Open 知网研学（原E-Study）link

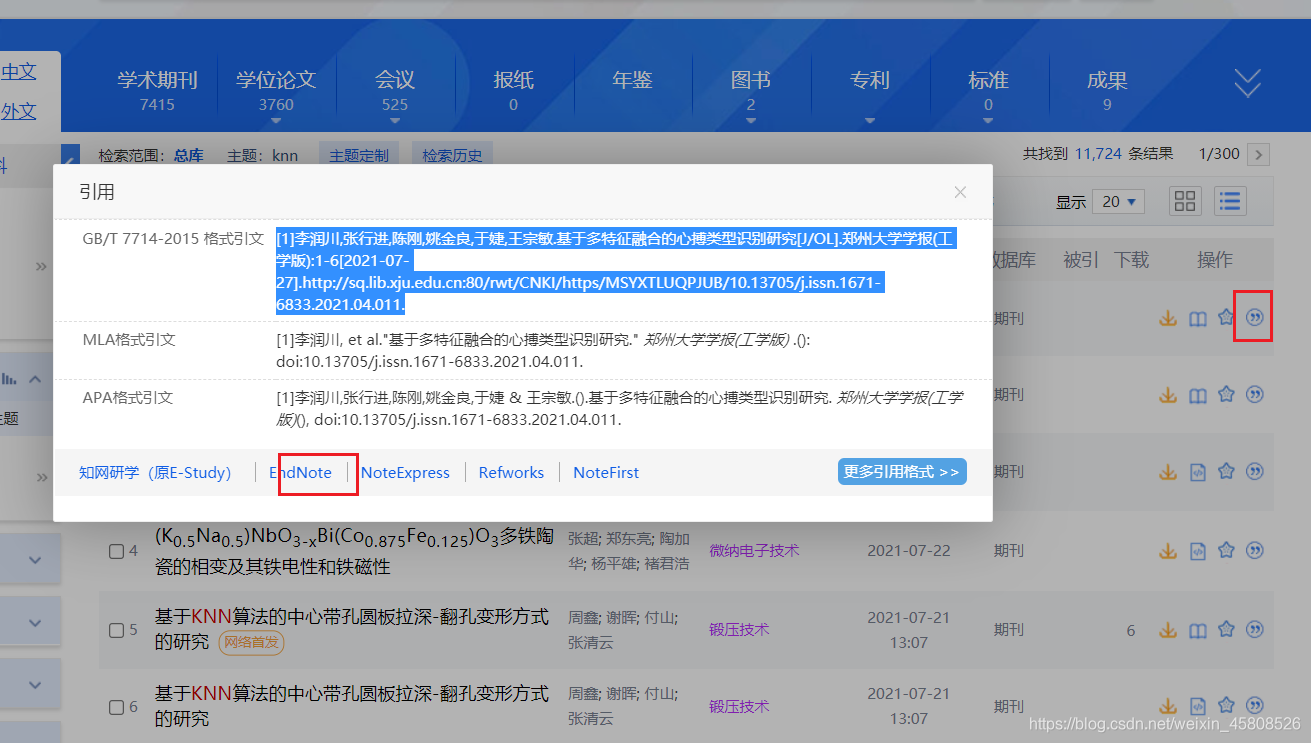click(155, 472)
